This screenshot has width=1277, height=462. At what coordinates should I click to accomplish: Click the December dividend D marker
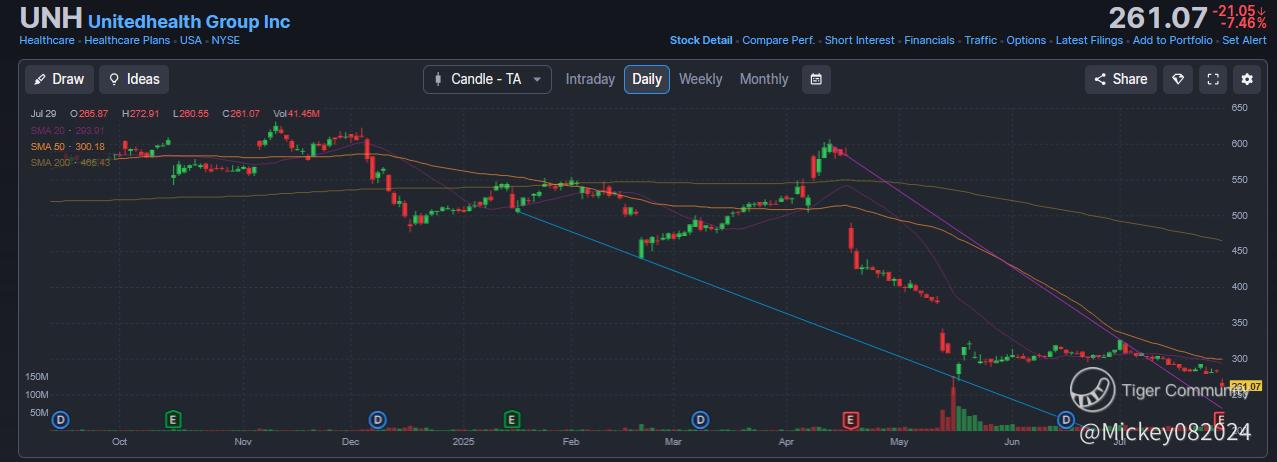pos(379,419)
